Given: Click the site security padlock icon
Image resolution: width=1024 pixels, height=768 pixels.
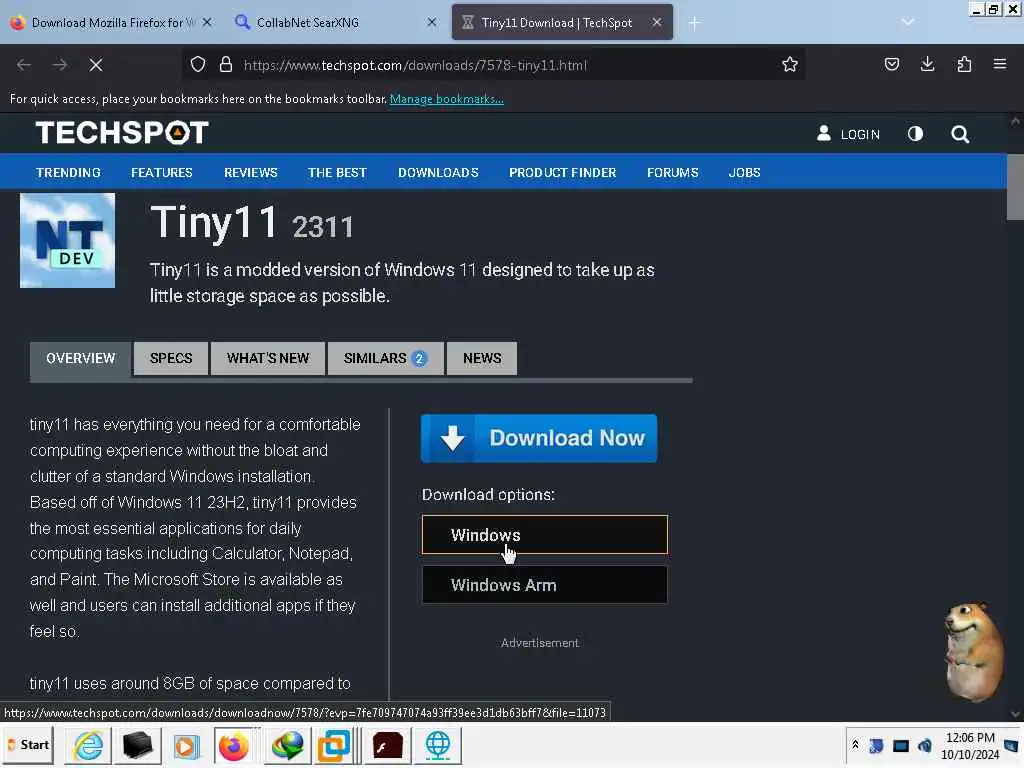Looking at the screenshot, I should pos(226,65).
